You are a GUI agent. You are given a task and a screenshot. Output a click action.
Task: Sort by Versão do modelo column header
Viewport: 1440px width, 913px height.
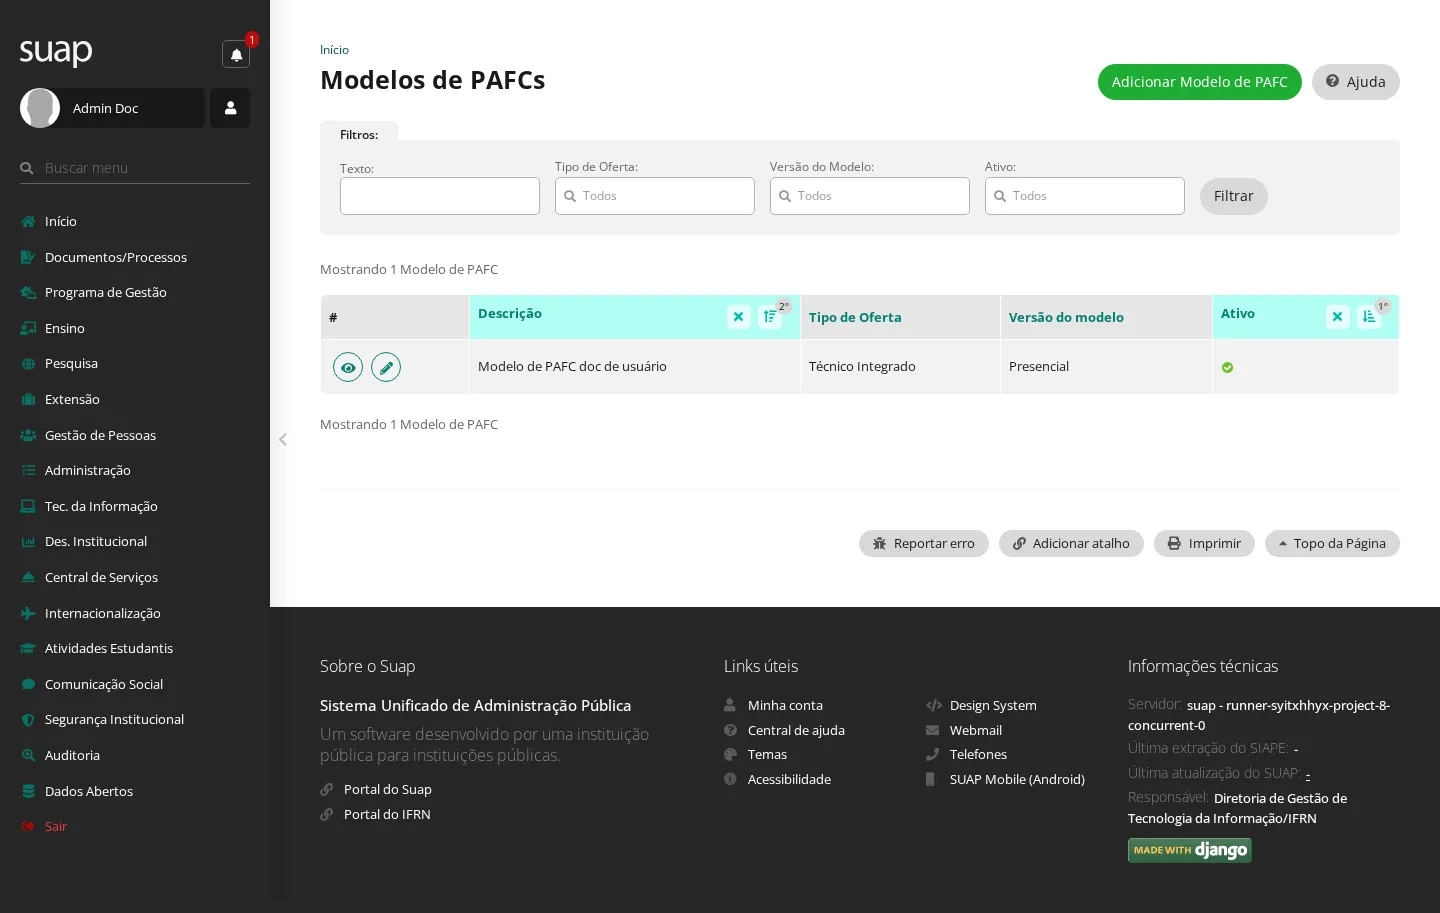[x=1066, y=317]
